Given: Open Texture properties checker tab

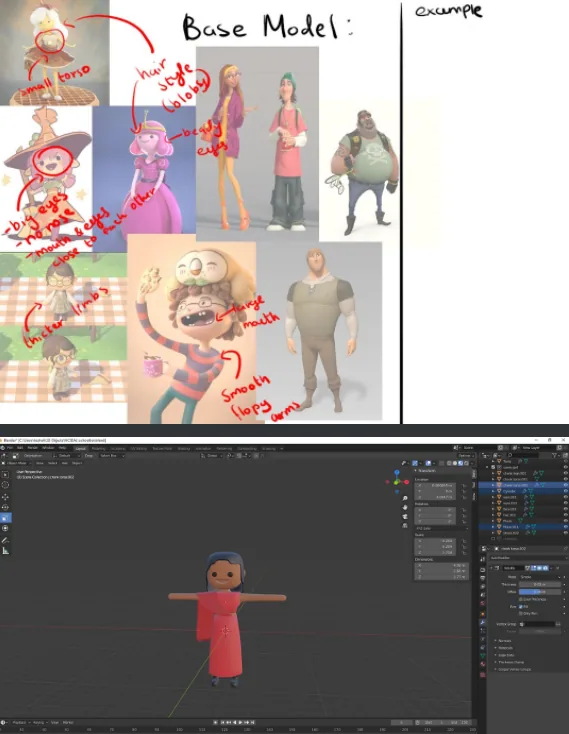Looking at the screenshot, I should 482,675.
